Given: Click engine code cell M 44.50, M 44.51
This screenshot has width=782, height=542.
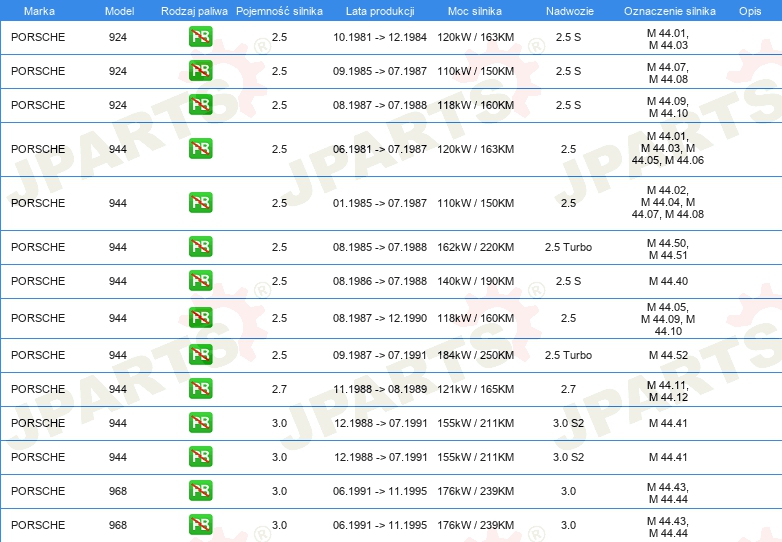Looking at the screenshot, I should 668,249.
